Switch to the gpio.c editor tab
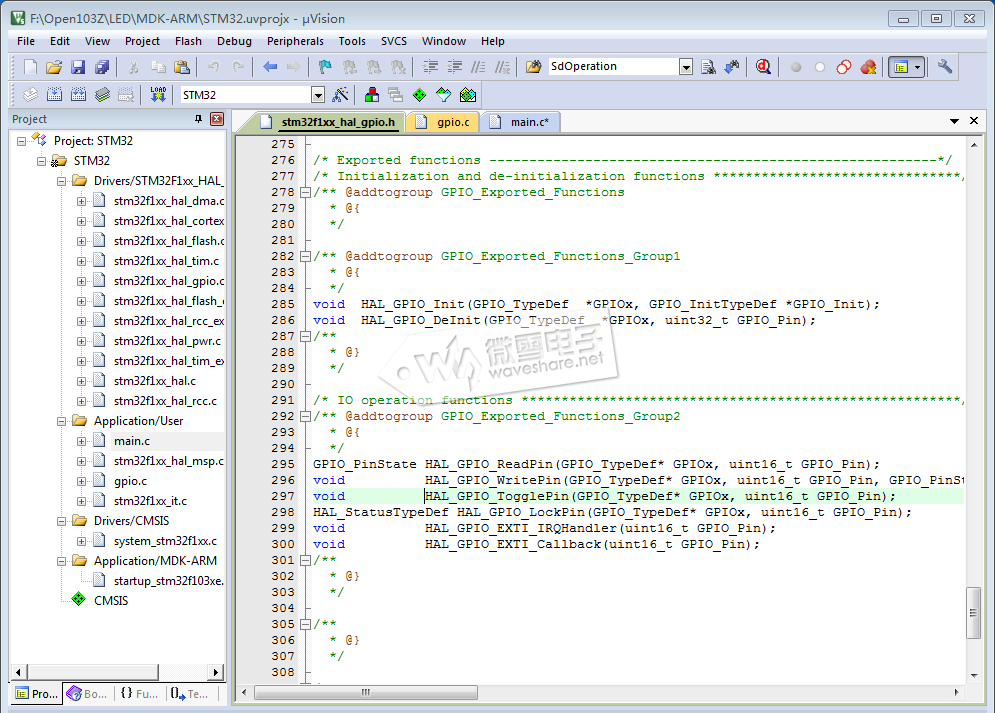Viewport: 995px width, 713px height. [x=444, y=122]
